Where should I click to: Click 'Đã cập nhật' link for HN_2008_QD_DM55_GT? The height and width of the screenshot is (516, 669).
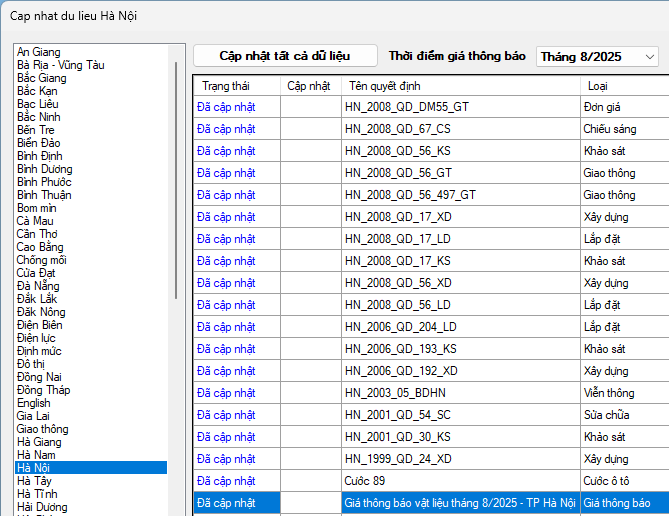click(226, 107)
